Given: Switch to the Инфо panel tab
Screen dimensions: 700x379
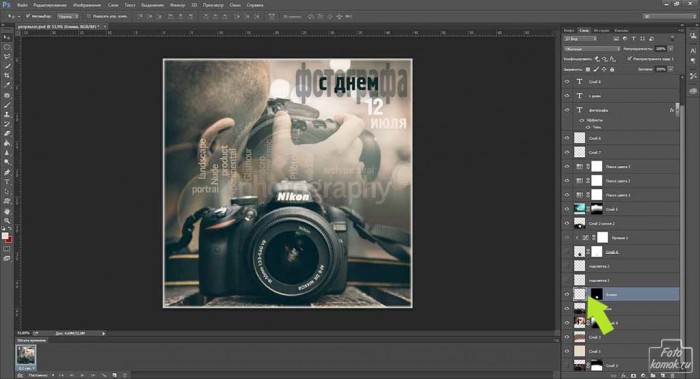Looking at the screenshot, I should (x=569, y=30).
